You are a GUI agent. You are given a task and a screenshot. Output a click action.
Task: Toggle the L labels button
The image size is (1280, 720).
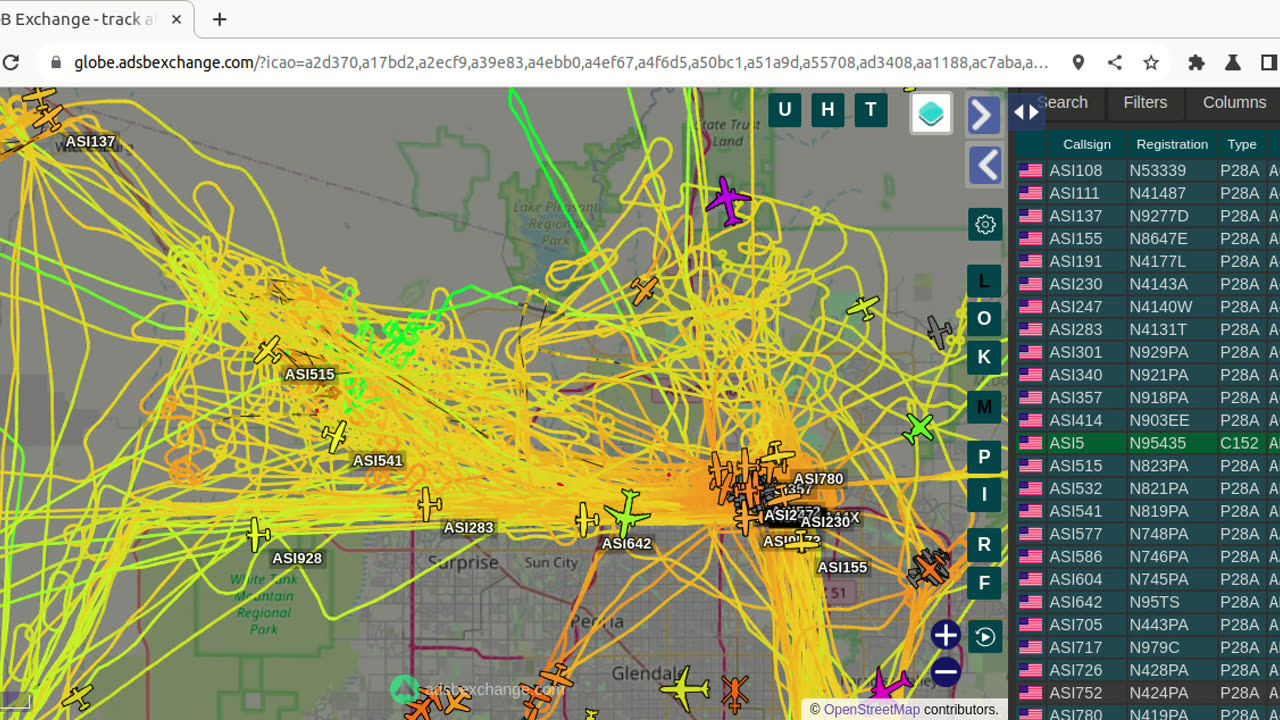pos(984,281)
